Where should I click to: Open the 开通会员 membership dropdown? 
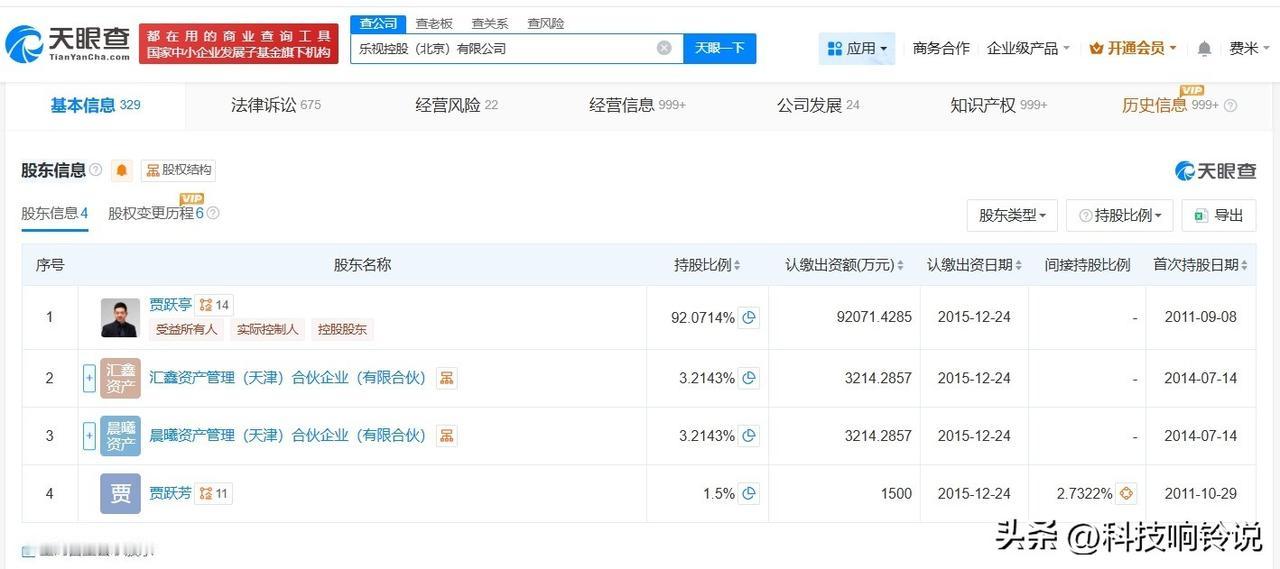1132,48
